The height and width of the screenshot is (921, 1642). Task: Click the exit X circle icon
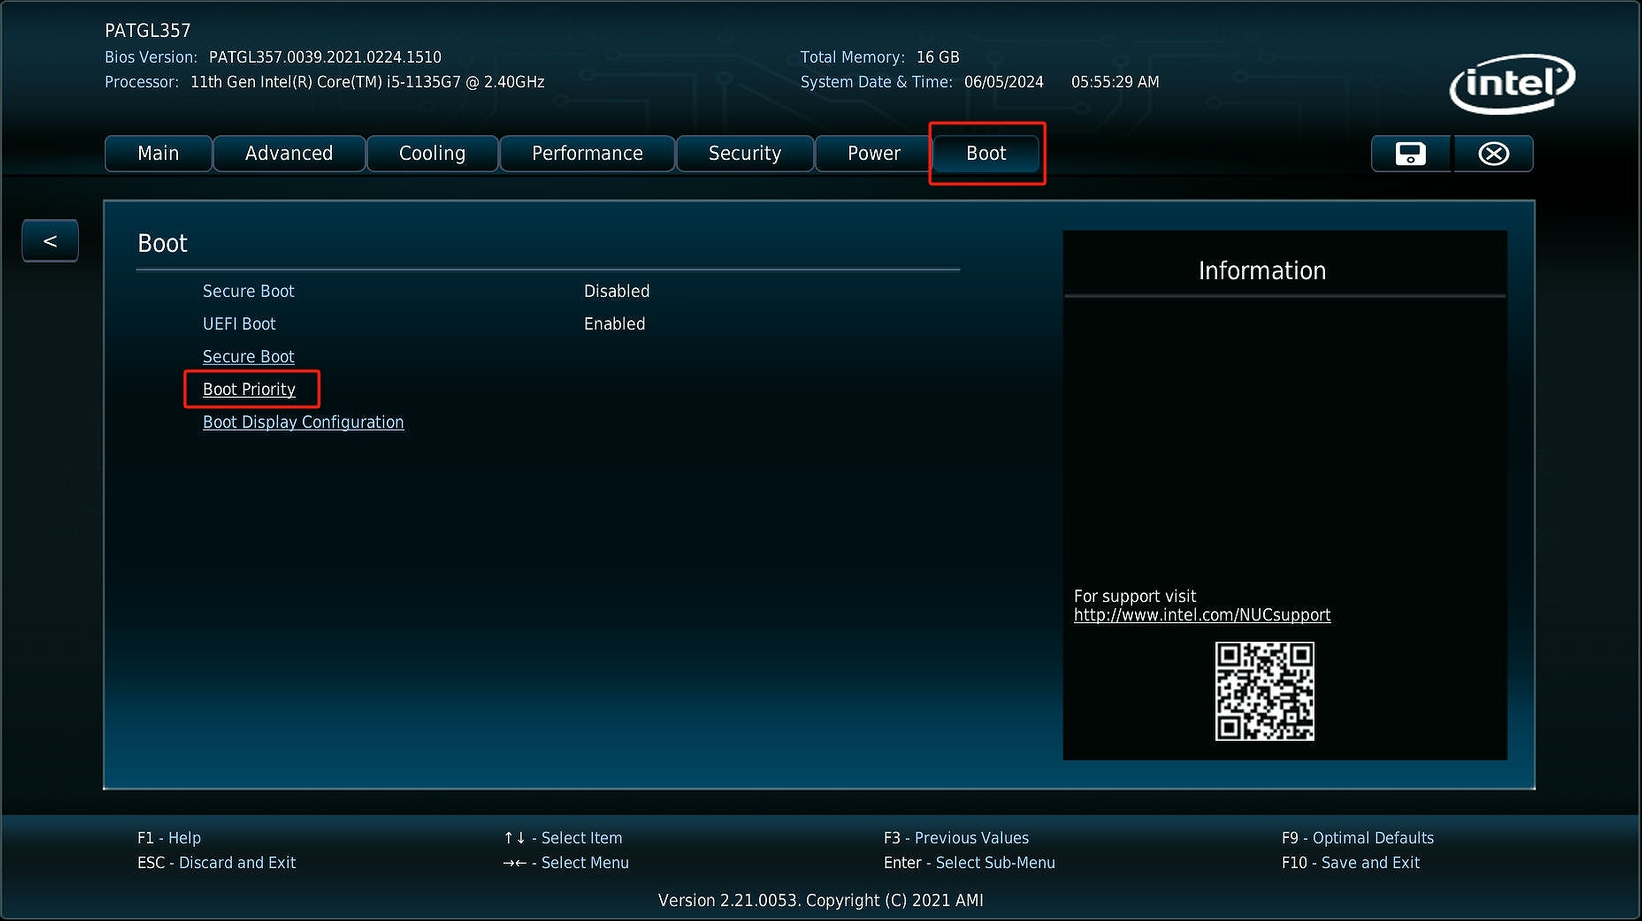click(1493, 154)
